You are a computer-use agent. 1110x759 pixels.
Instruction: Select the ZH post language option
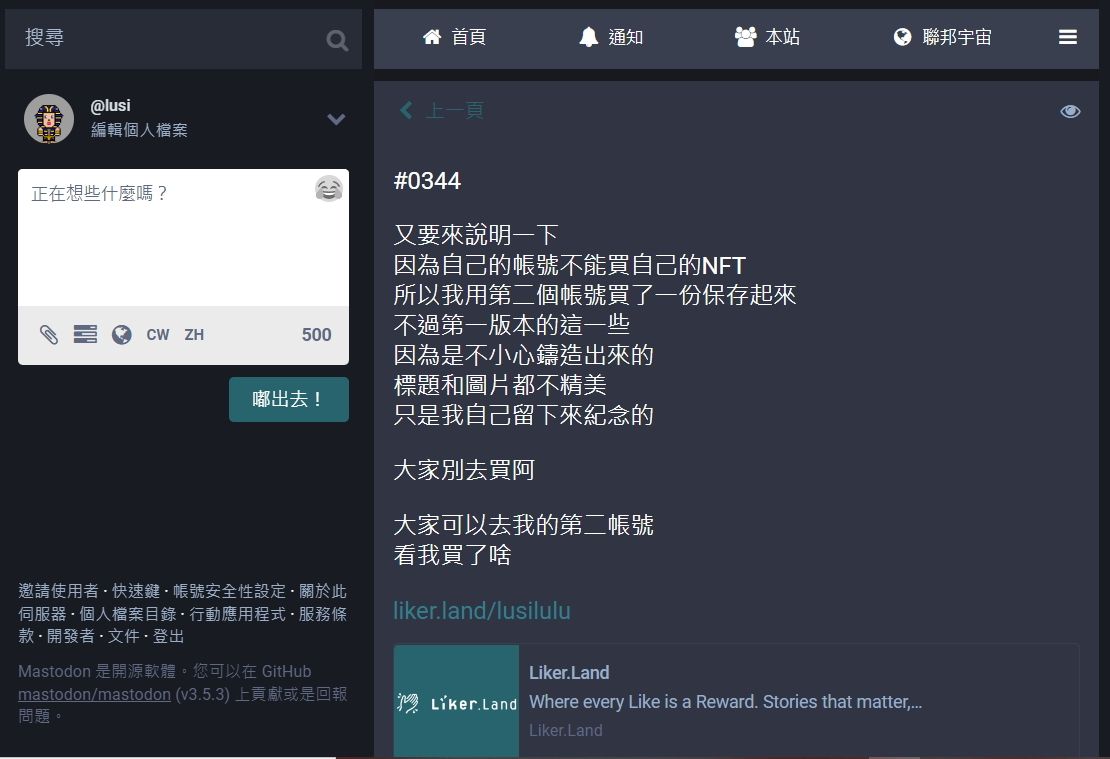(194, 334)
